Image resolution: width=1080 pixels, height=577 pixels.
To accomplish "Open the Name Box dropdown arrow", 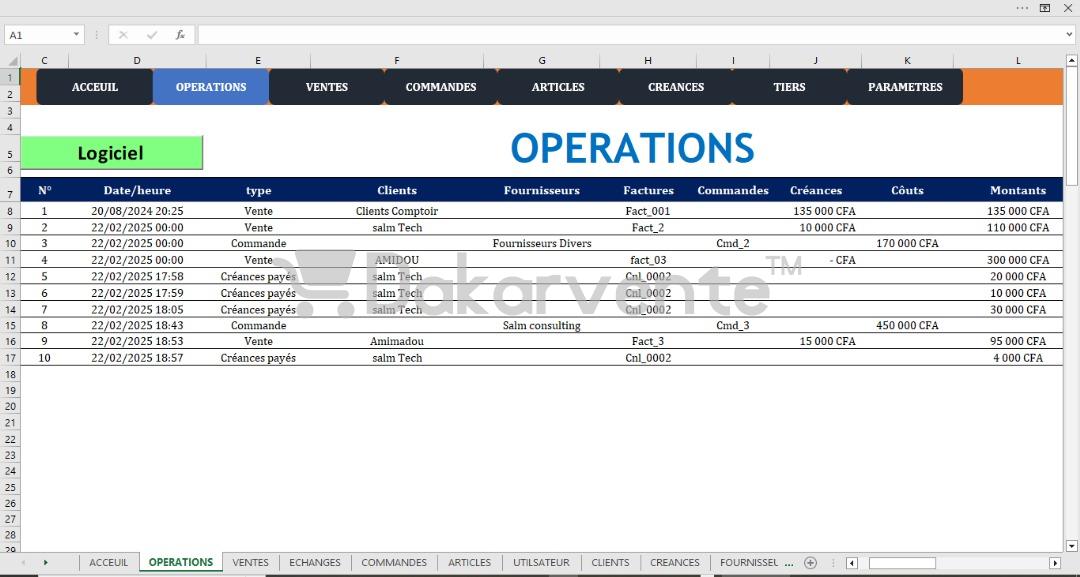I will point(76,34).
